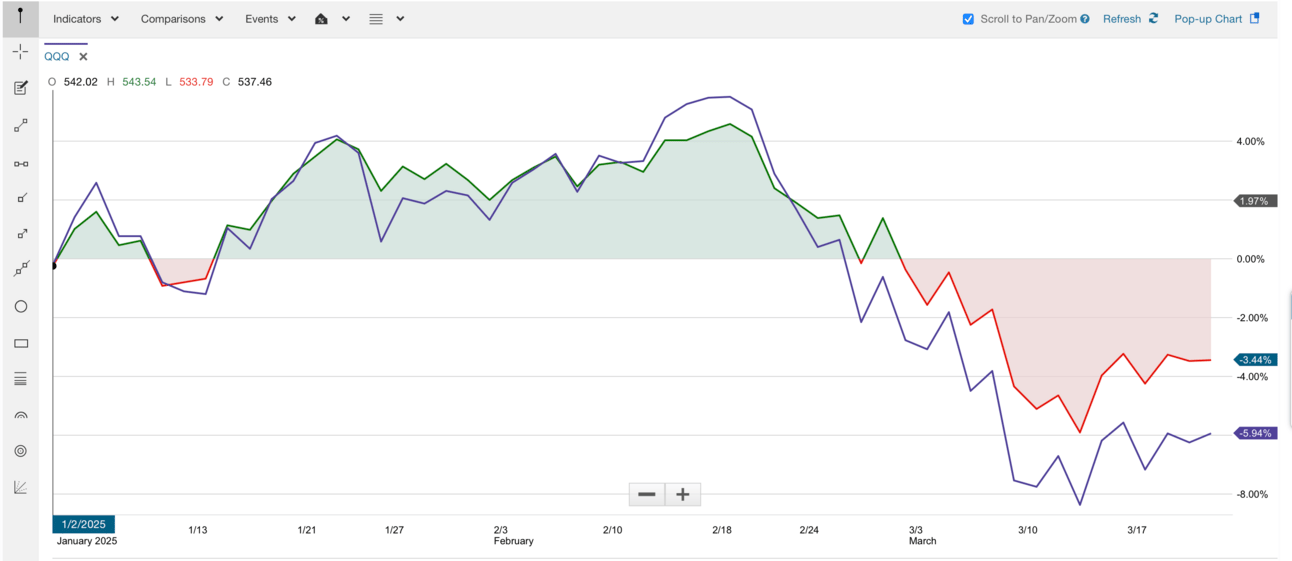The image size is (1292, 561).
Task: Select the horizontal parallel lines tool
Action: (x=20, y=379)
